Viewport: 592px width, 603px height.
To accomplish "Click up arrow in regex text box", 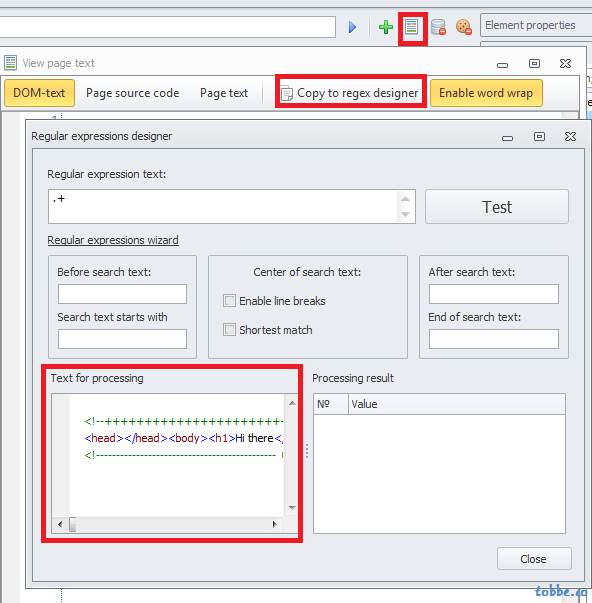I will [x=405, y=199].
